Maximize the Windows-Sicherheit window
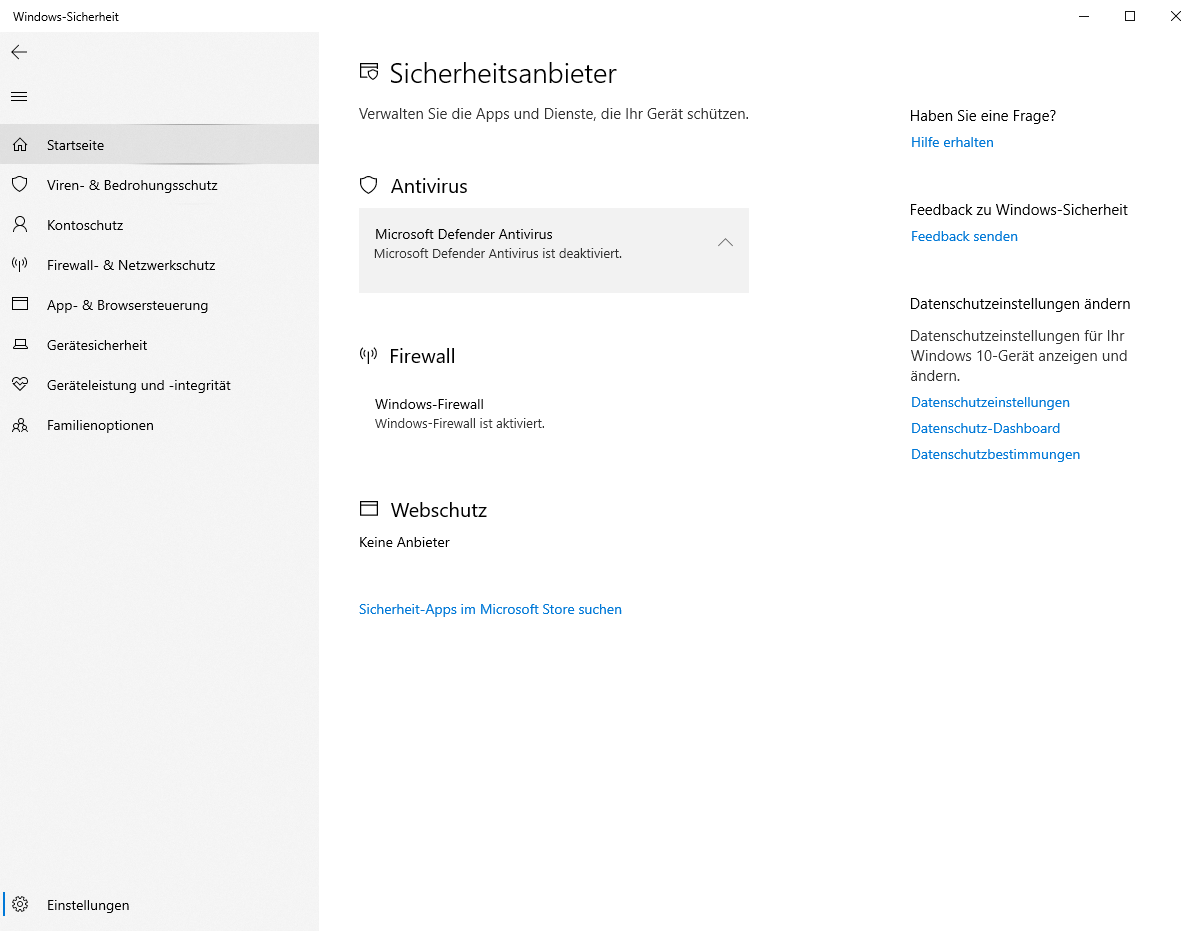This screenshot has width=1198, height=931. [x=1129, y=16]
